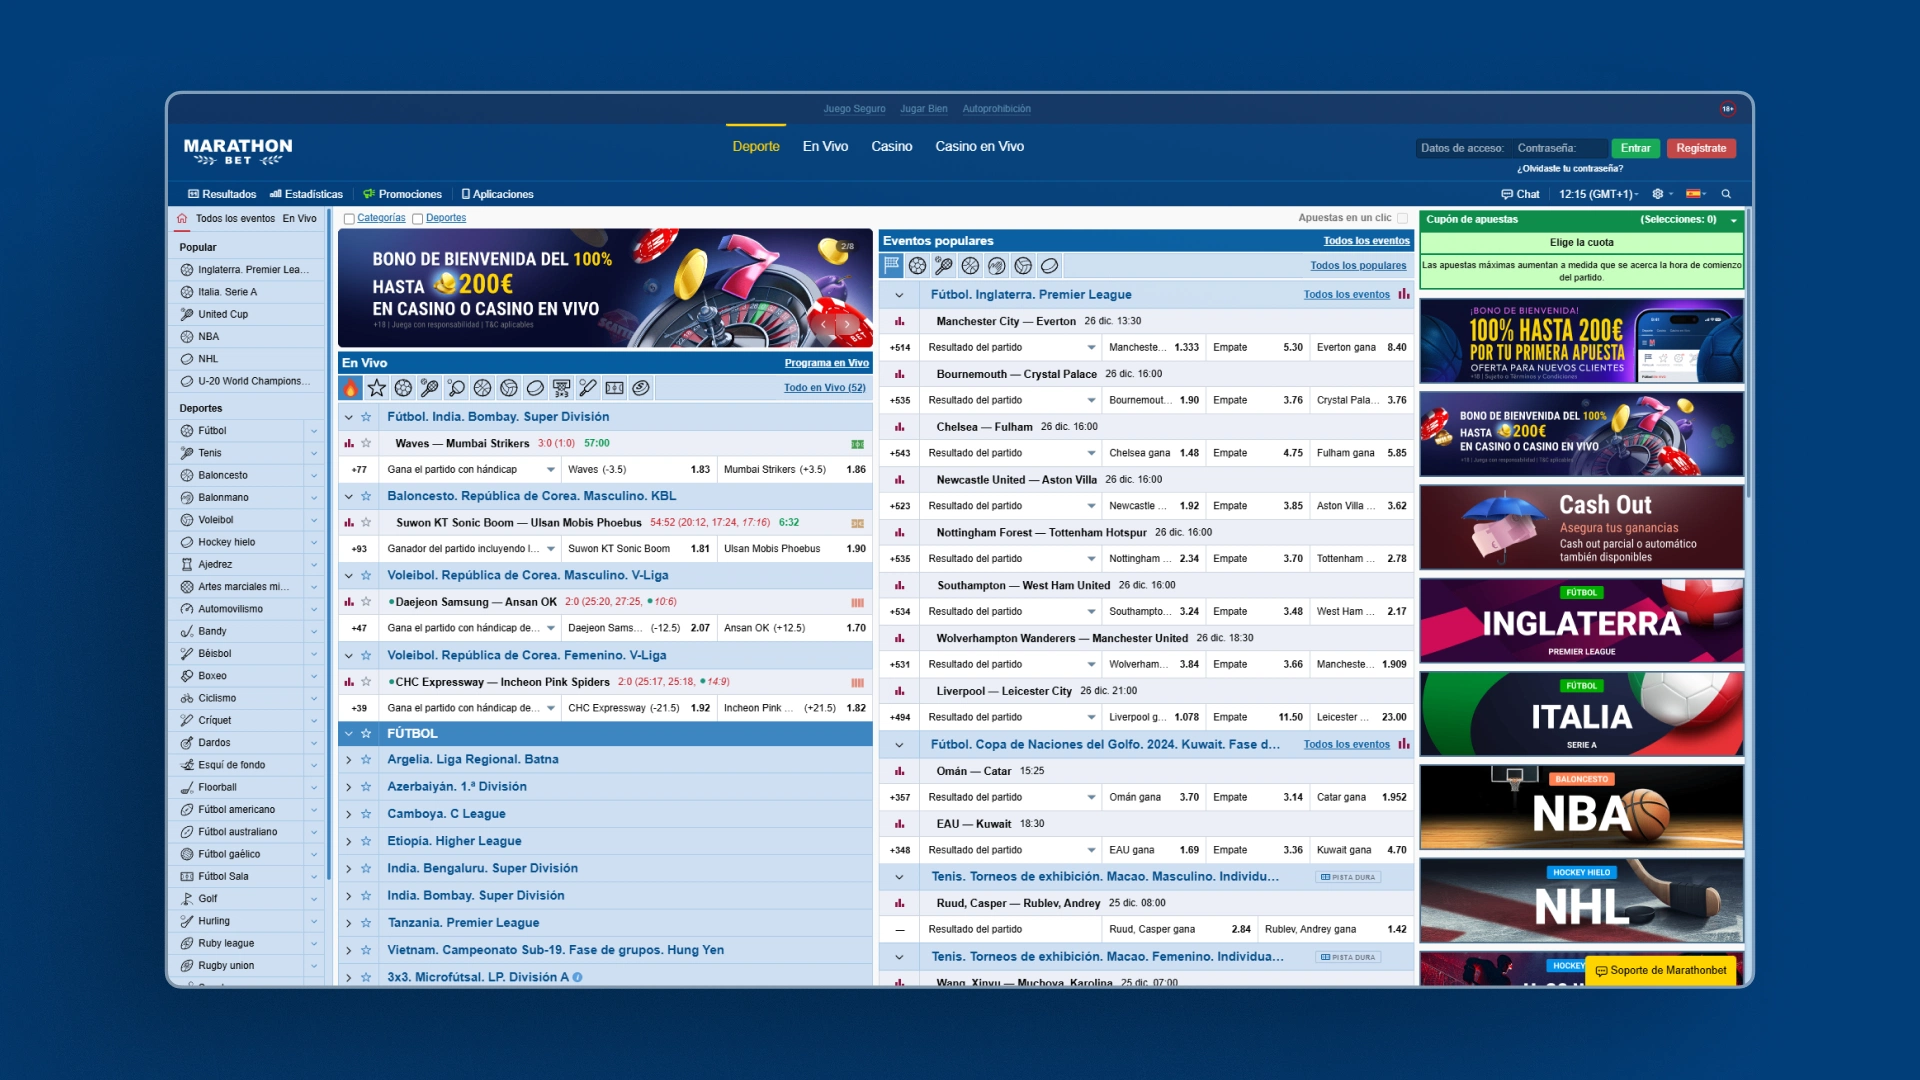Screen dimensions: 1920x1080
Task: Switch to the Casino en Vivo tab
Action: pyautogui.click(x=981, y=146)
